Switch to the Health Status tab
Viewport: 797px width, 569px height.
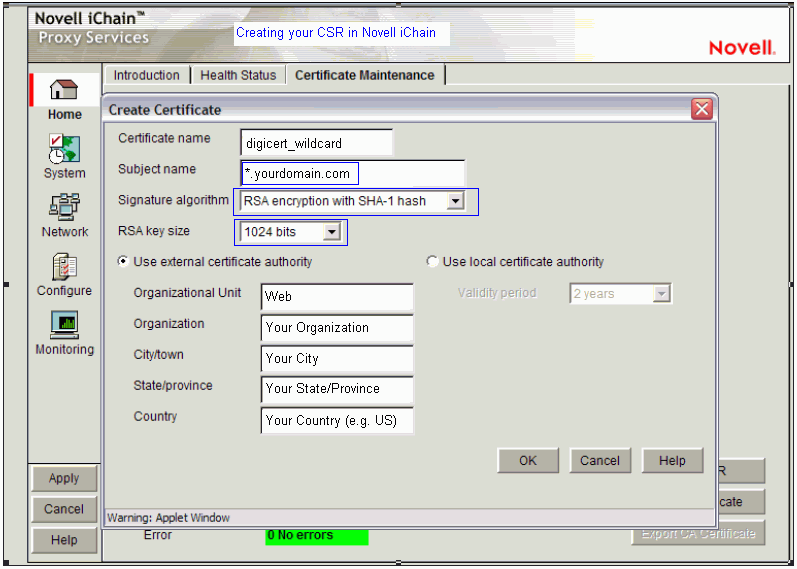pyautogui.click(x=238, y=75)
